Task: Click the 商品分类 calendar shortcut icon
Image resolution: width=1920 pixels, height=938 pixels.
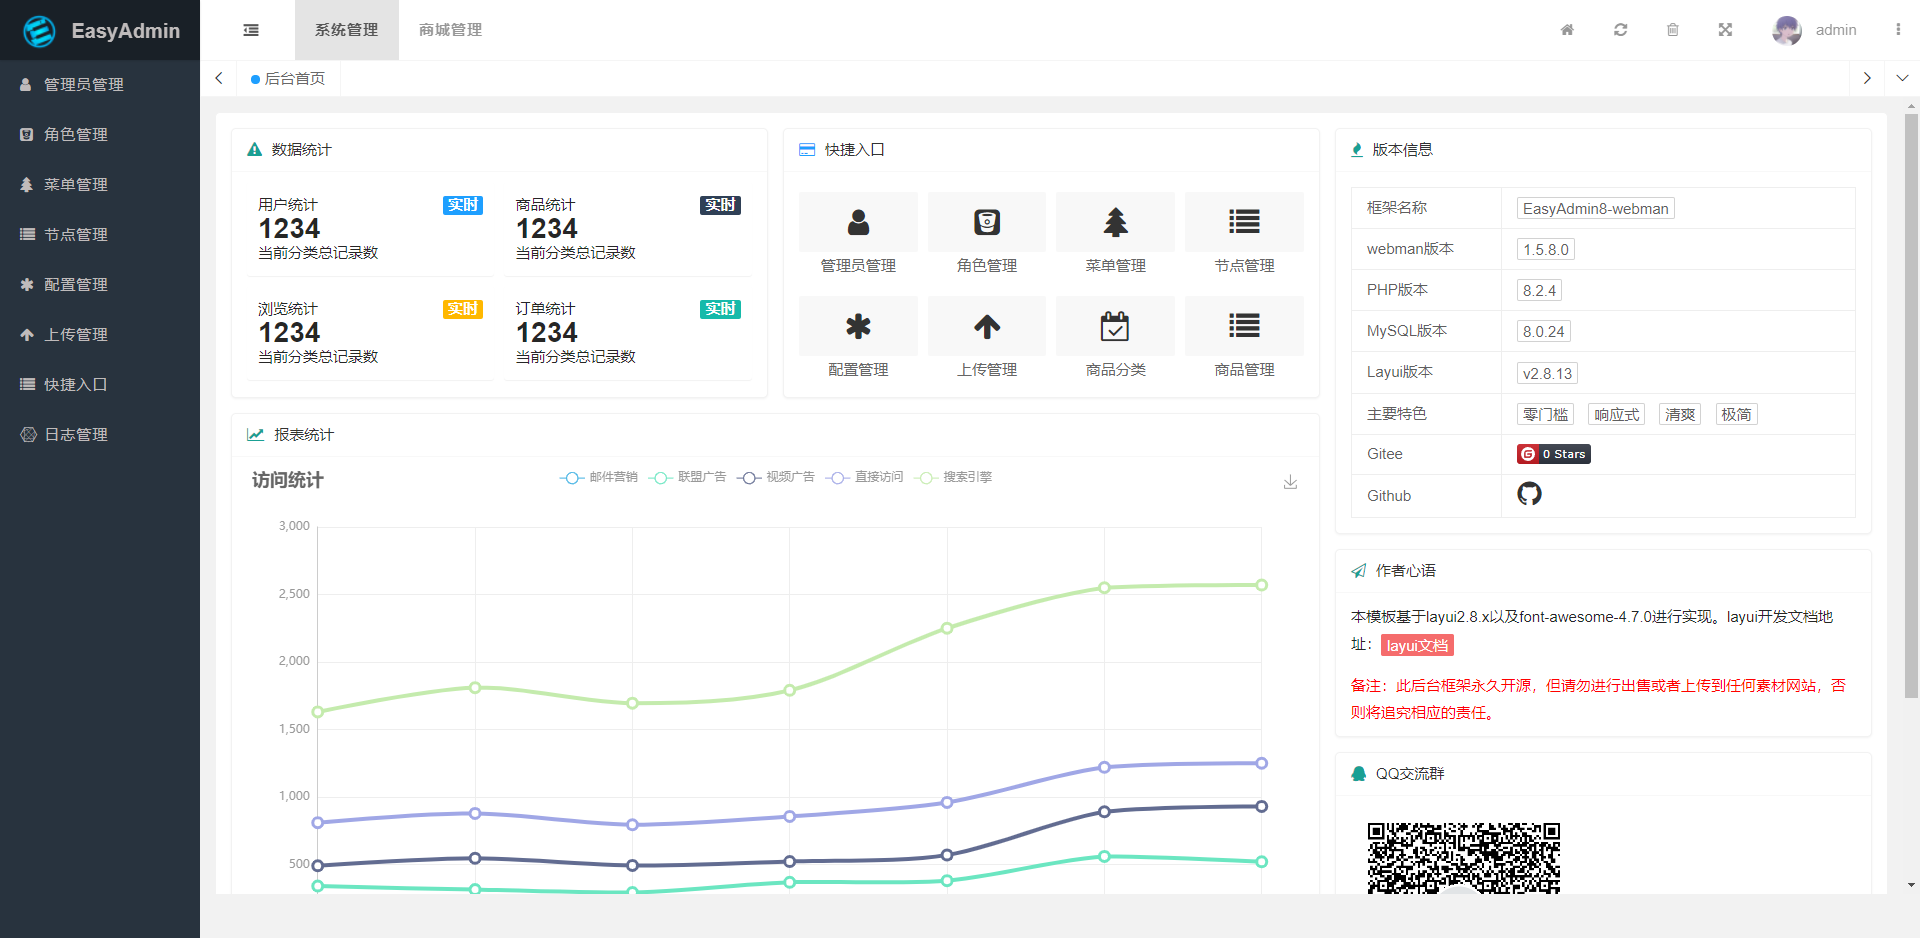Action: tap(1115, 326)
